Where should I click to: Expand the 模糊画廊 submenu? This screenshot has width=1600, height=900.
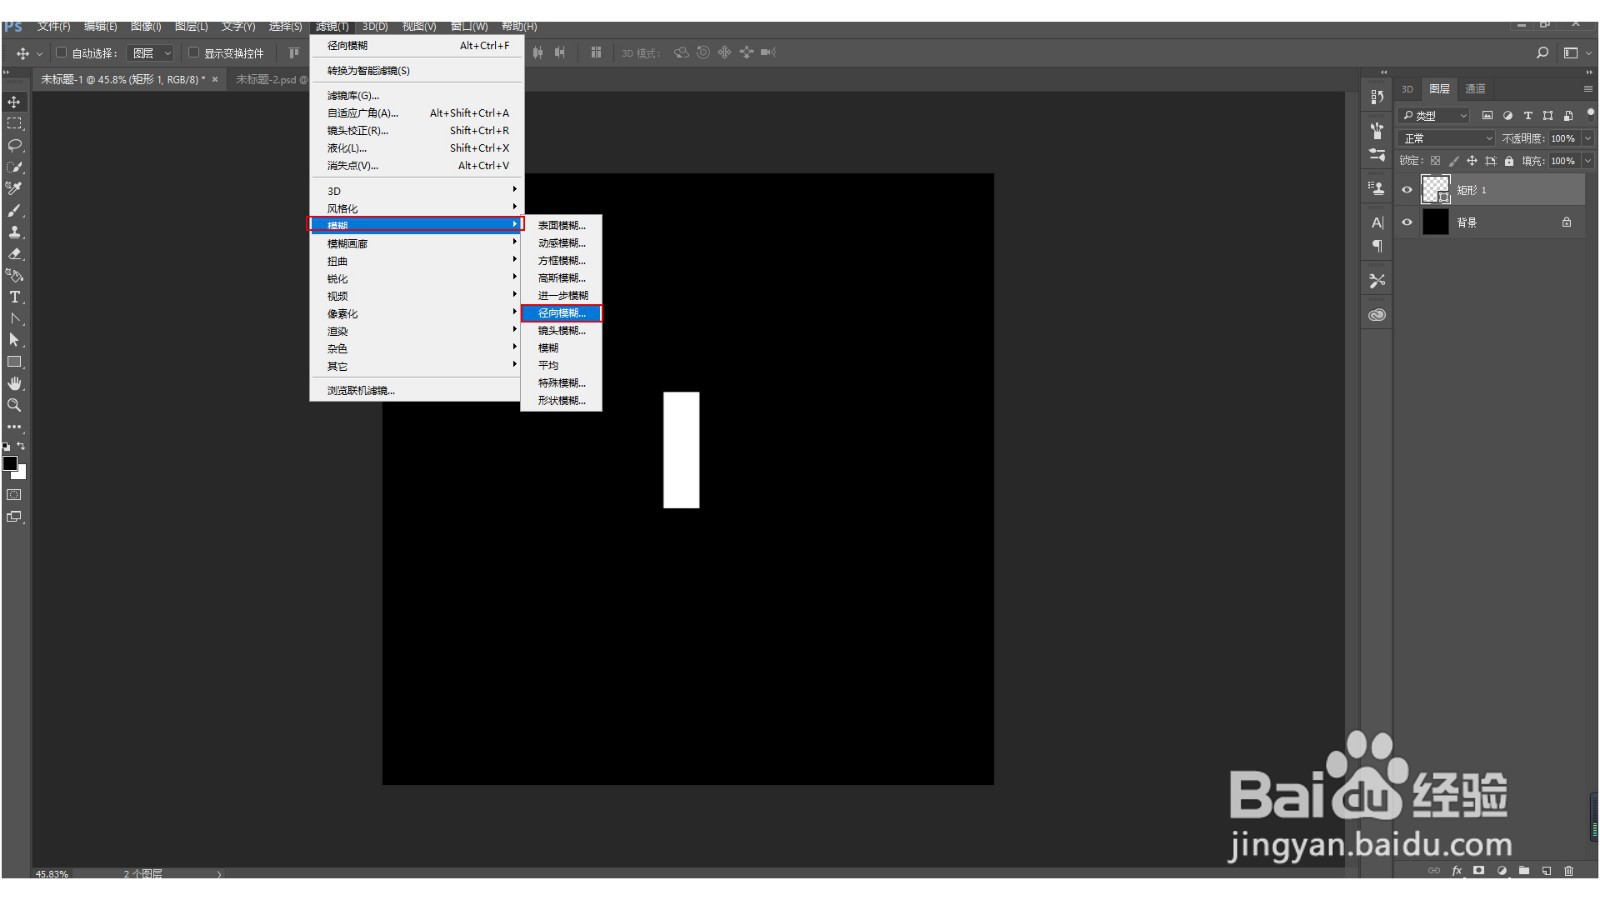click(x=416, y=243)
